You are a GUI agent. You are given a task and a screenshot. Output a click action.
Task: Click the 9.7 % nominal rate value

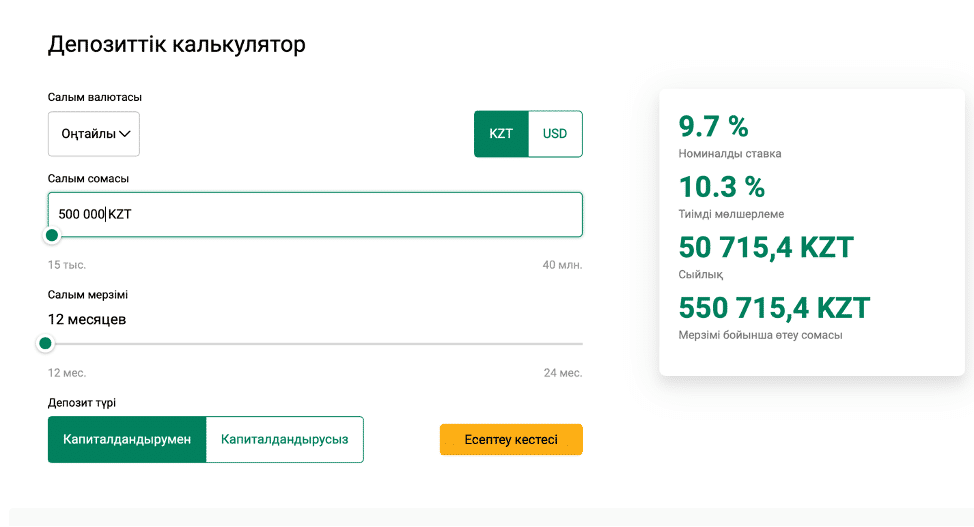coord(713,127)
